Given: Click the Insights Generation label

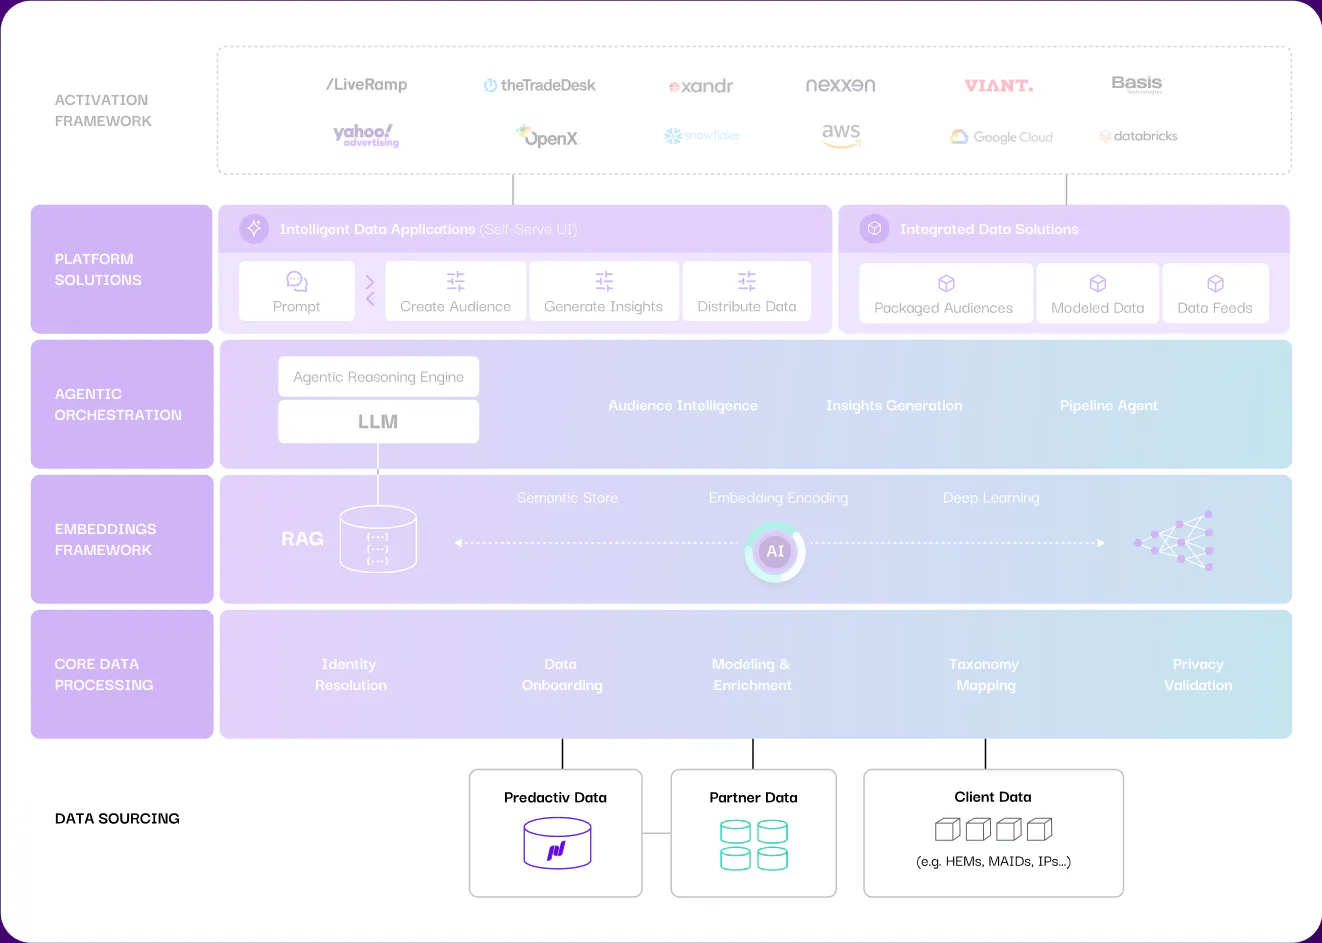Looking at the screenshot, I should click(x=894, y=405).
